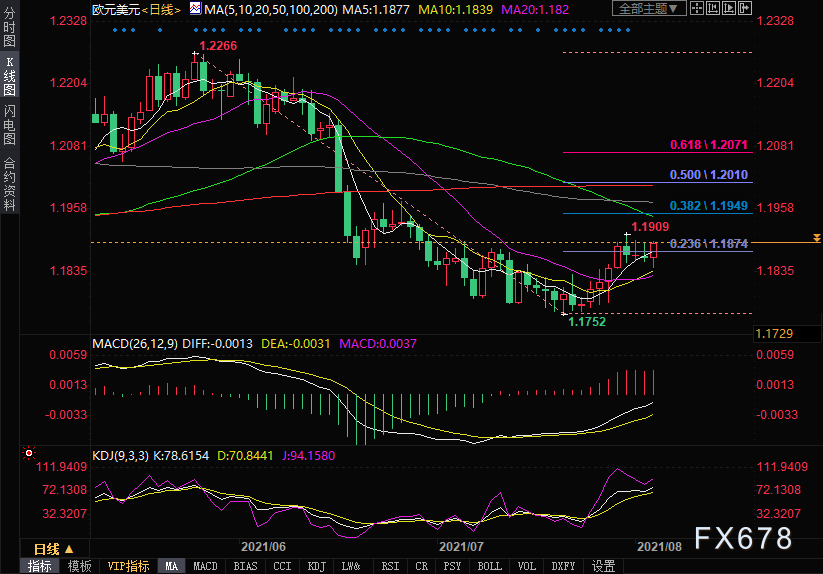823x574 pixels.
Task: Choose the CCI indicator button
Action: (x=282, y=566)
